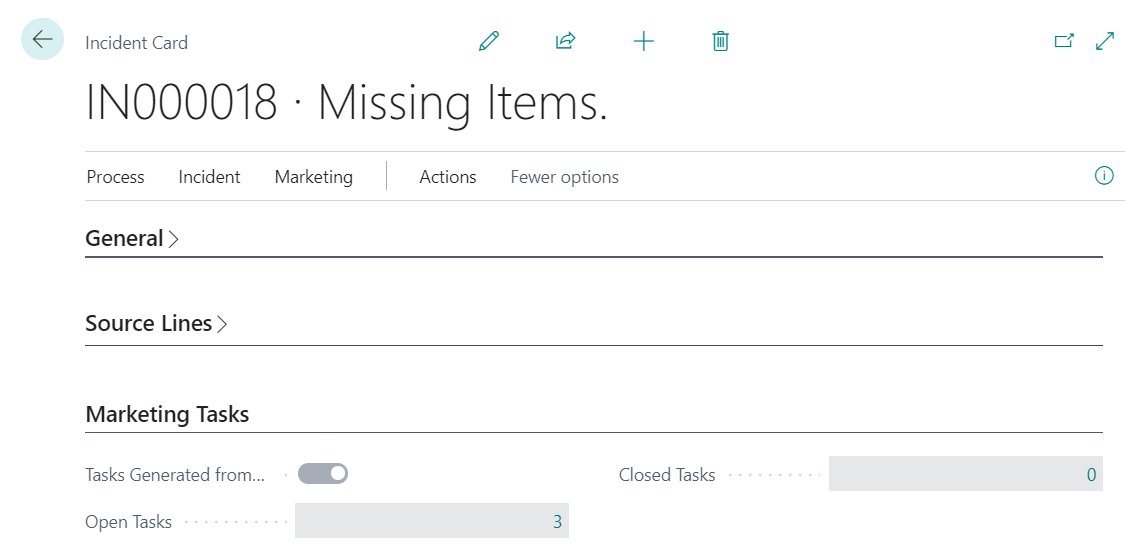
Task: Show the information pane via the info icon
Action: (x=1104, y=176)
